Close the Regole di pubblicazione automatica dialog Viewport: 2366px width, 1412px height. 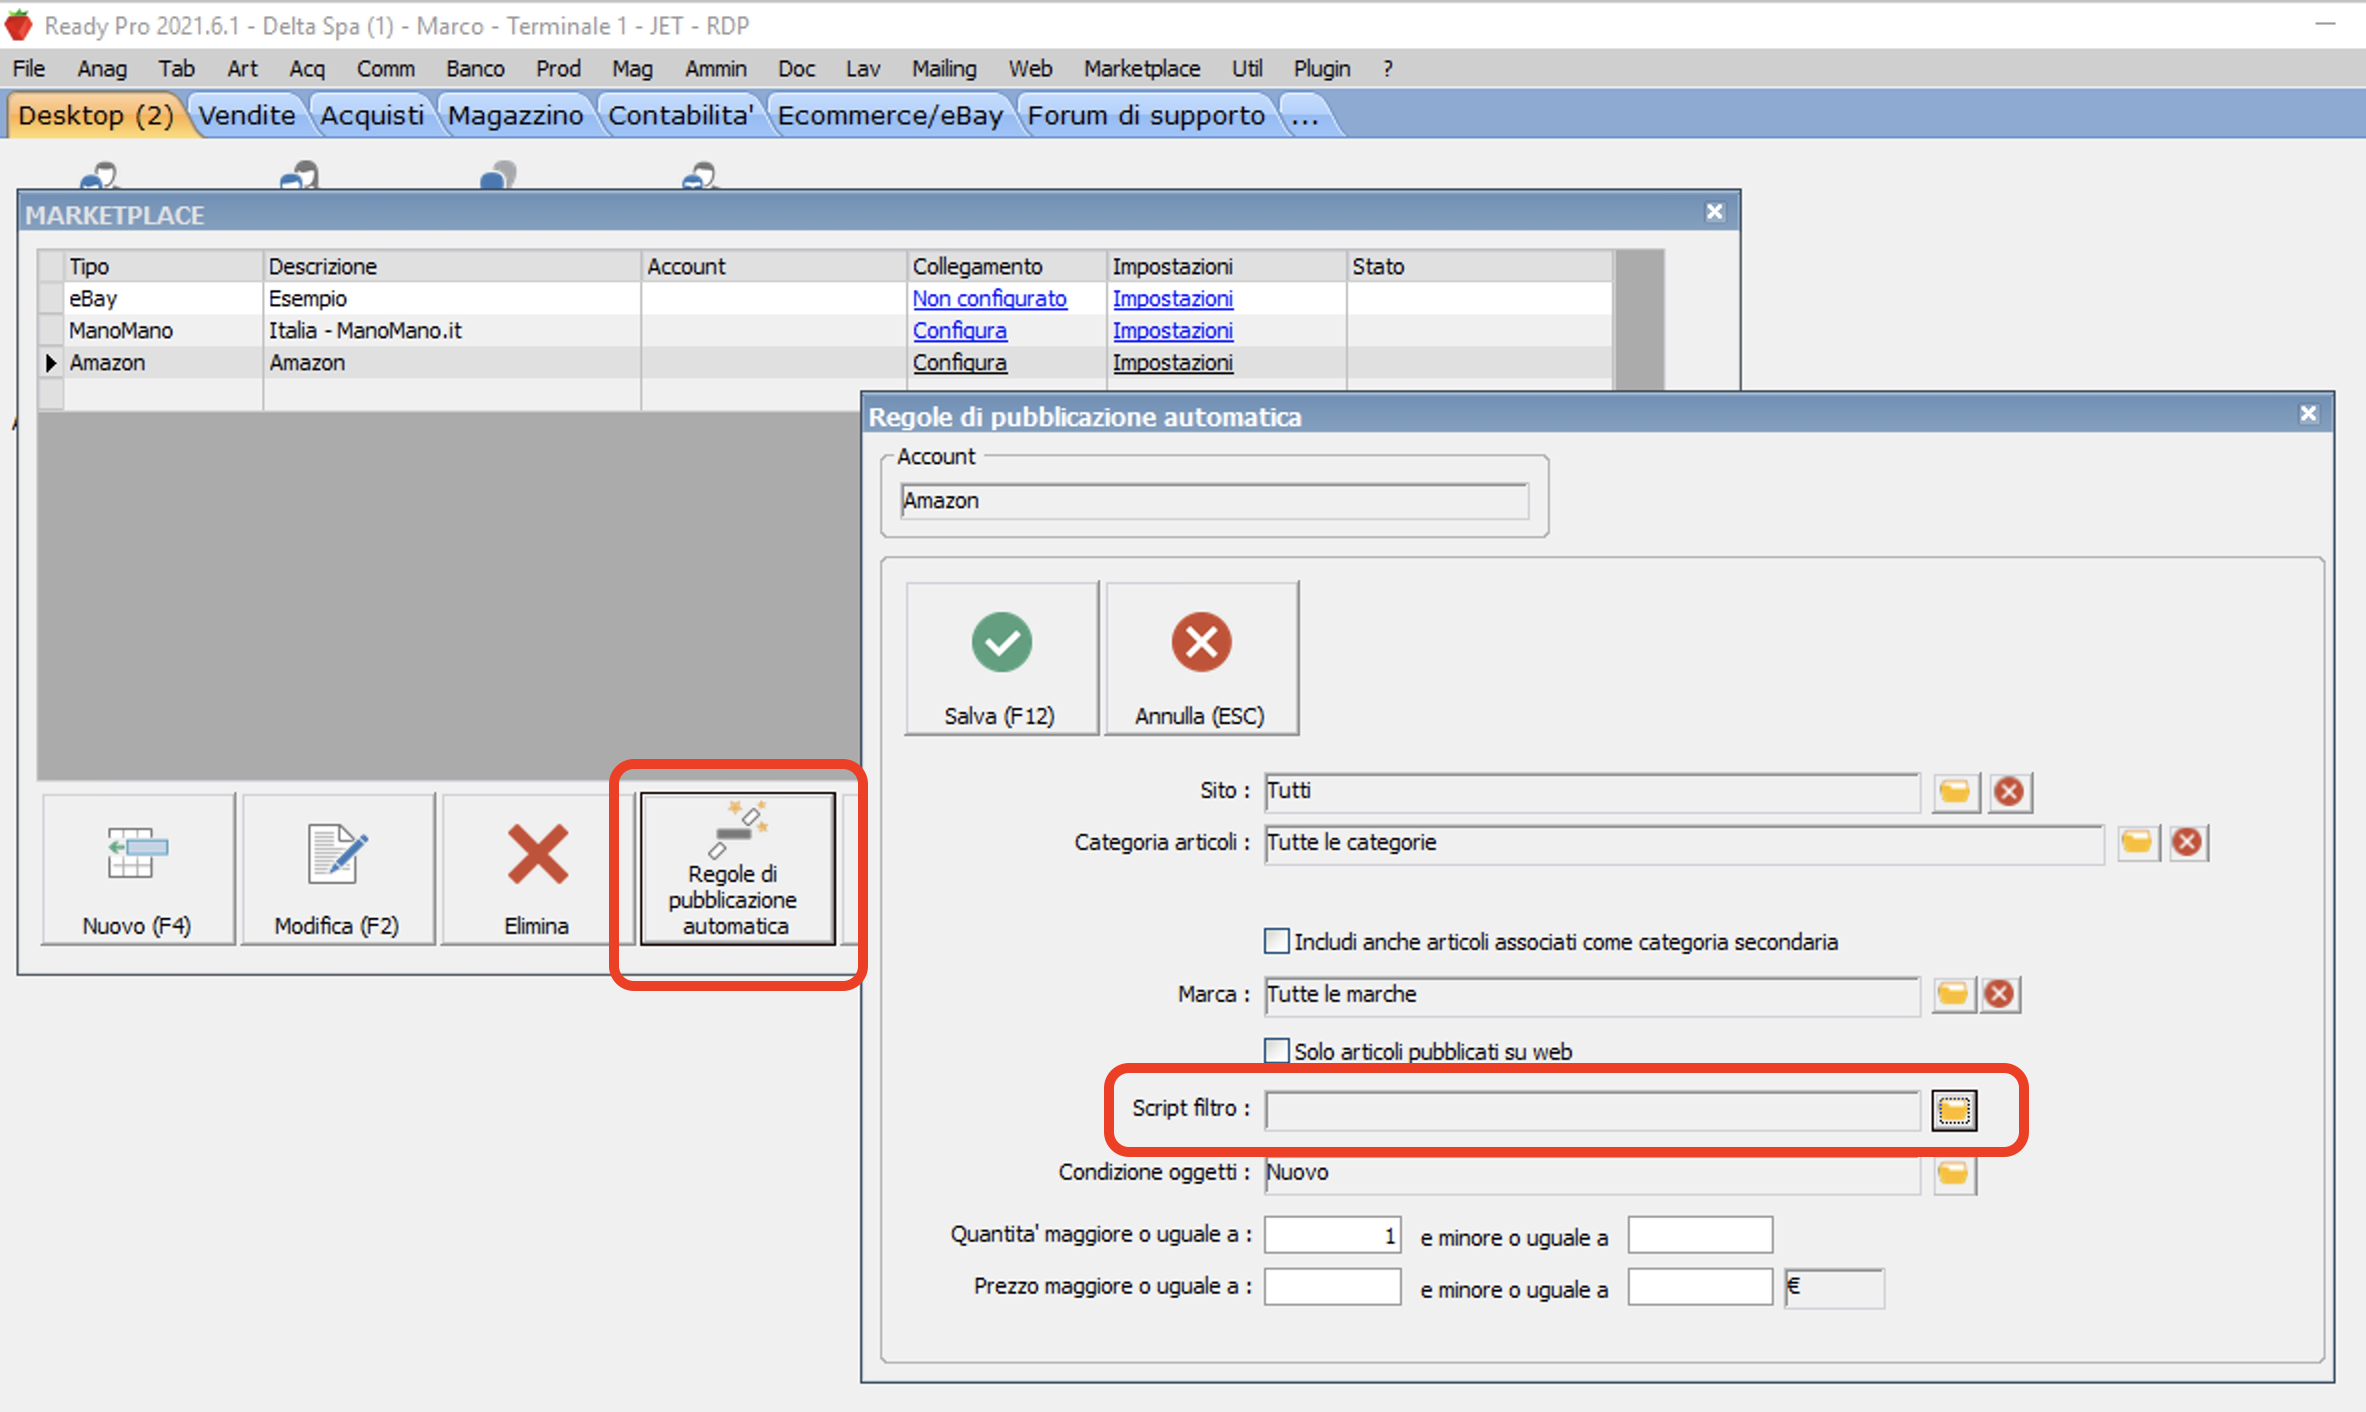[x=2308, y=414]
